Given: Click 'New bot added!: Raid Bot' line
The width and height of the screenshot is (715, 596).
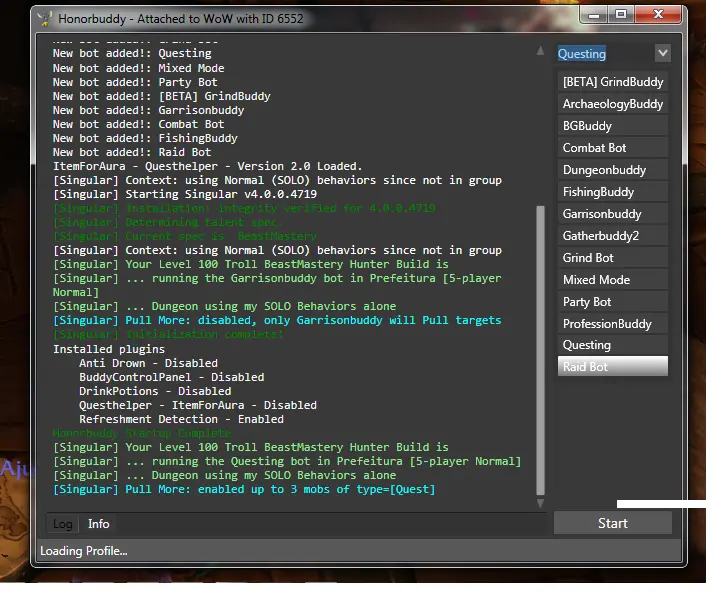Looking at the screenshot, I should tap(132, 152).
